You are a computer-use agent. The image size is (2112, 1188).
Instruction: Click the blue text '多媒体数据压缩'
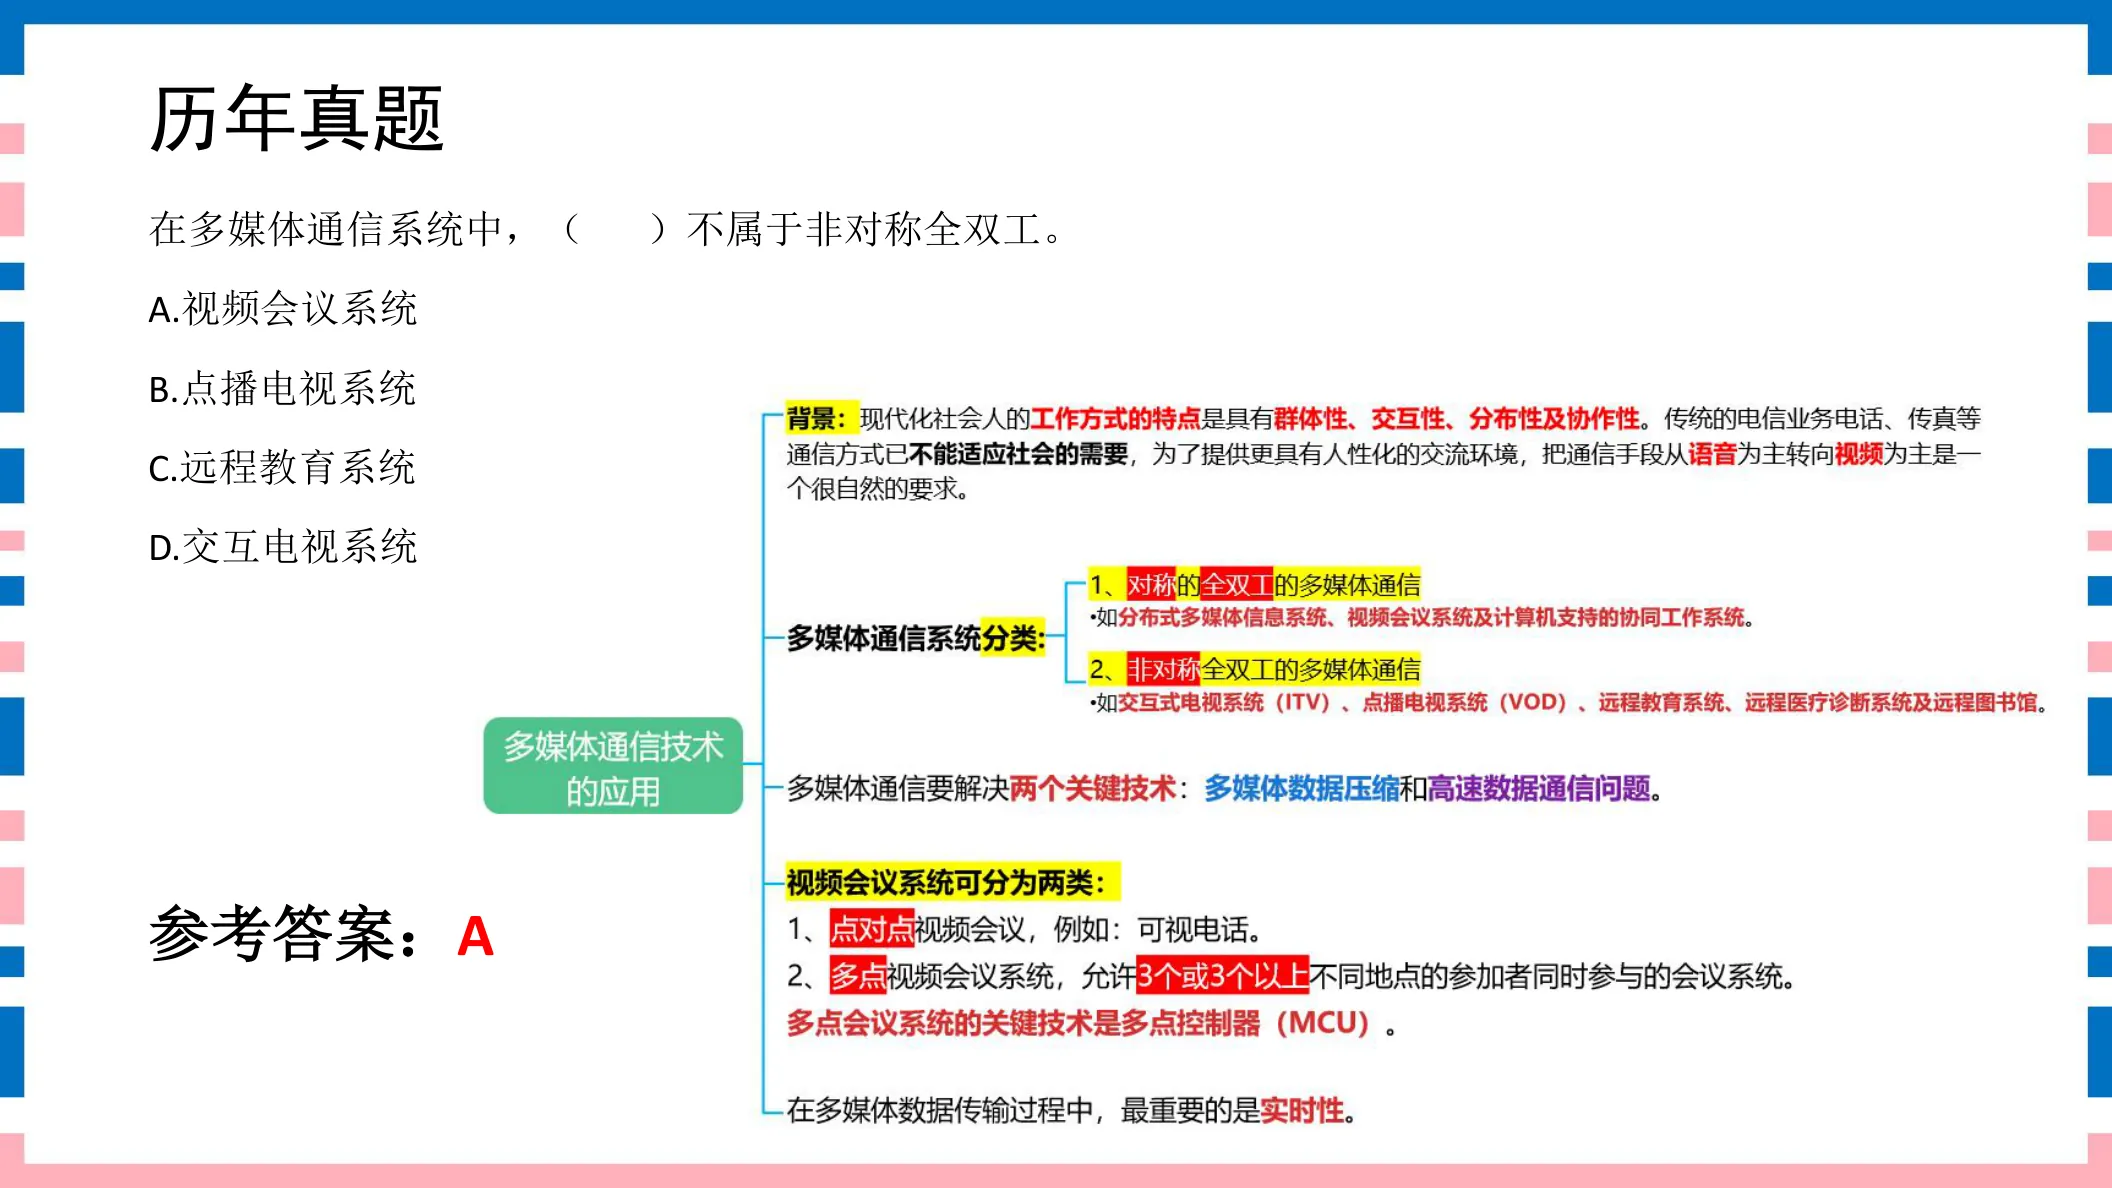(1301, 788)
